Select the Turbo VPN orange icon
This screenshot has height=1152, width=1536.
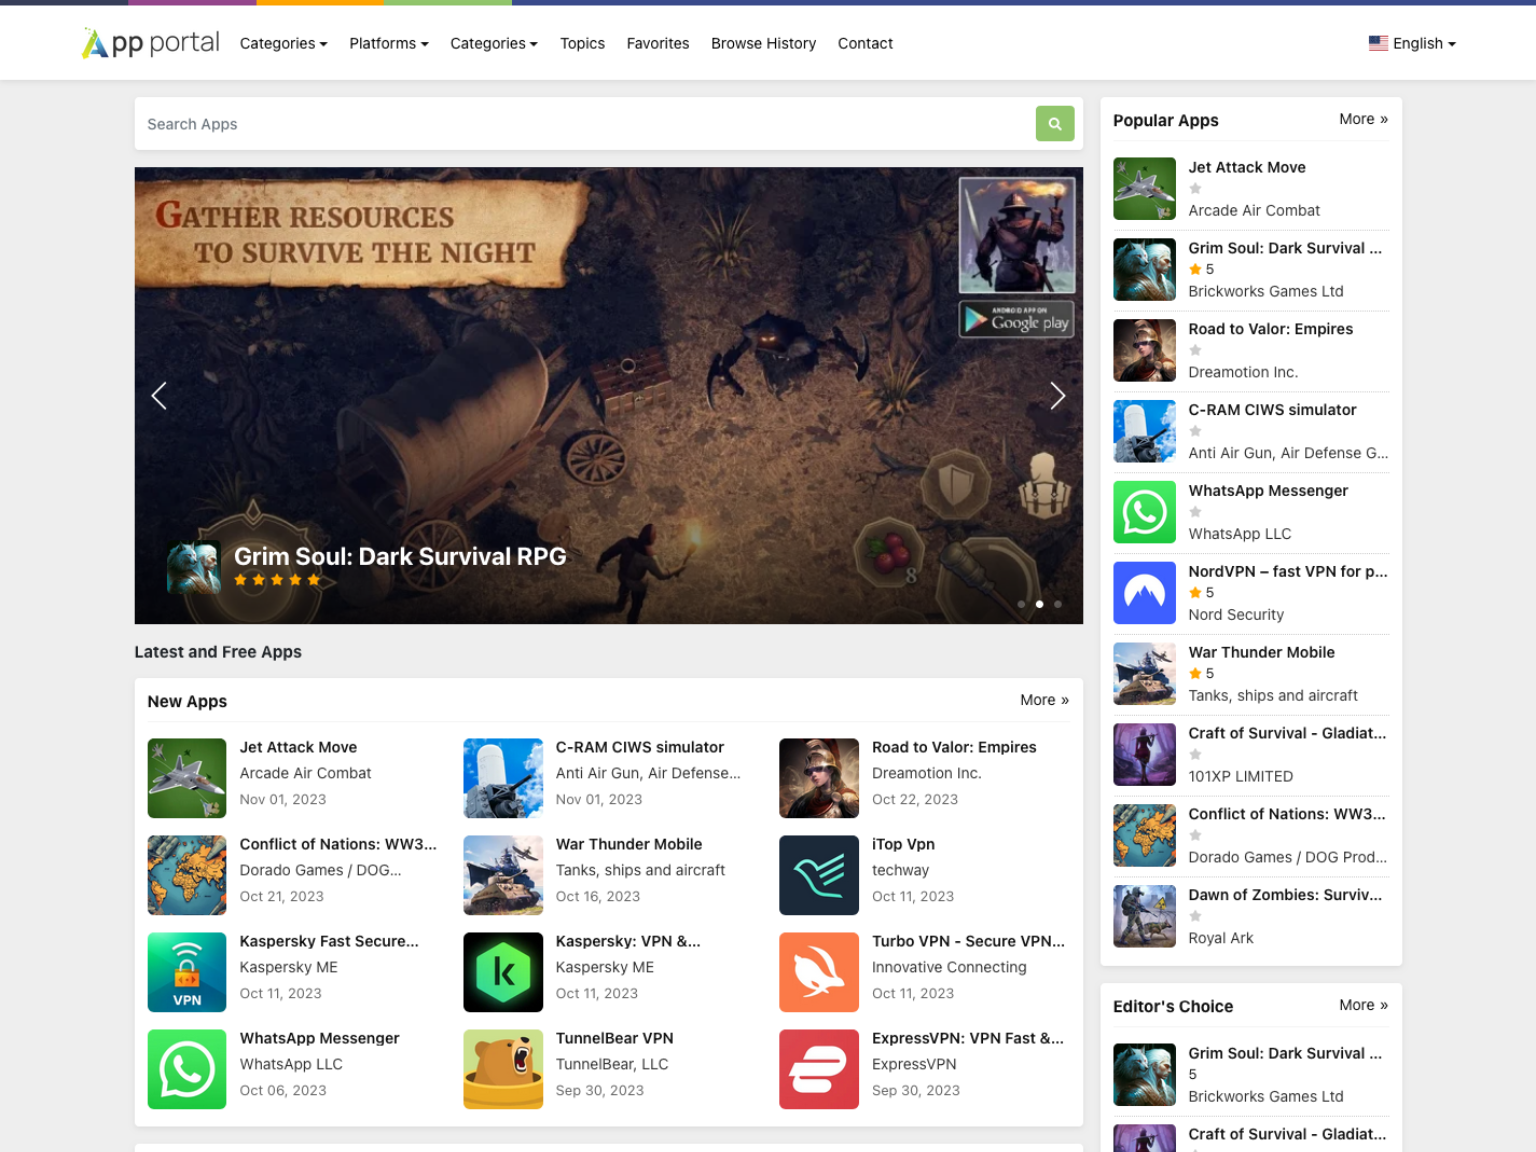click(x=818, y=972)
